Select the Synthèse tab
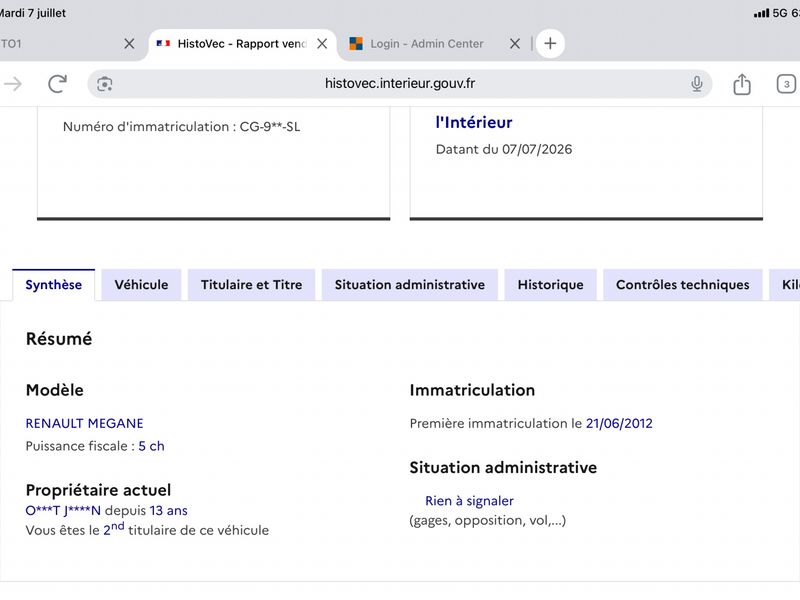This screenshot has height=600, width=800. pos(54,285)
